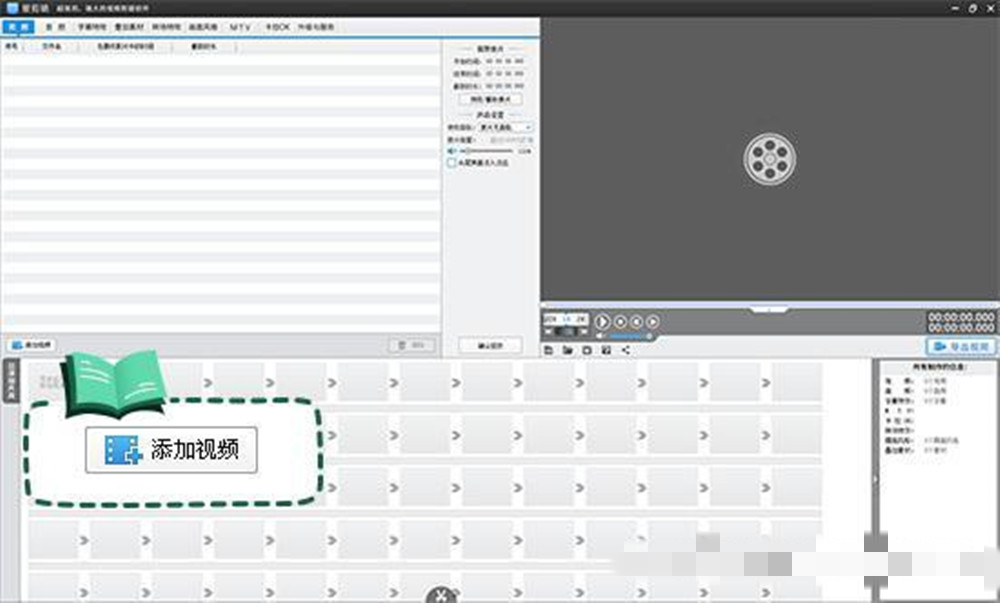Click the open folder icon below the player
This screenshot has width=1000, height=603.
tap(567, 351)
